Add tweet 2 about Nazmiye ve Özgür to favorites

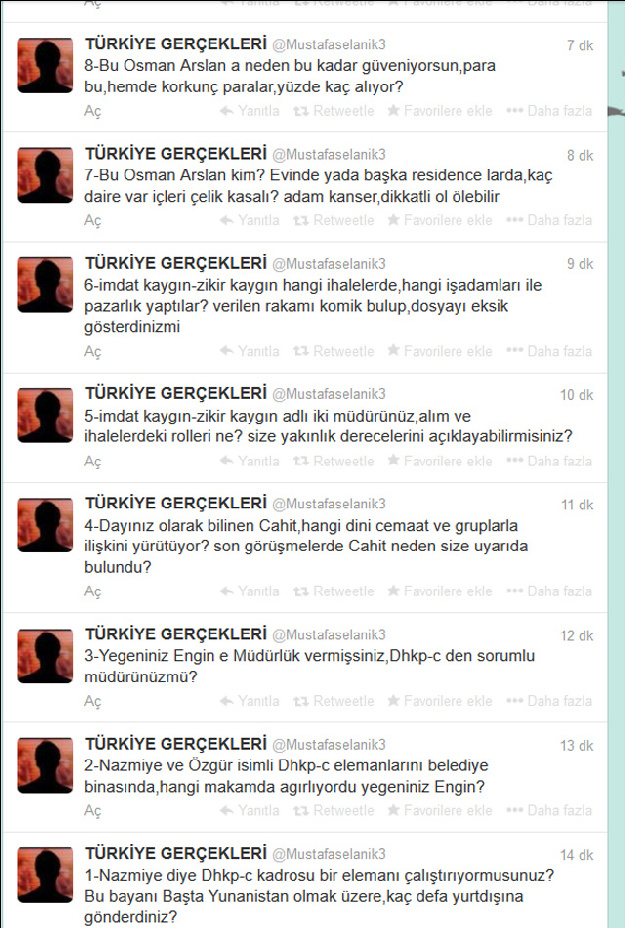(440, 810)
